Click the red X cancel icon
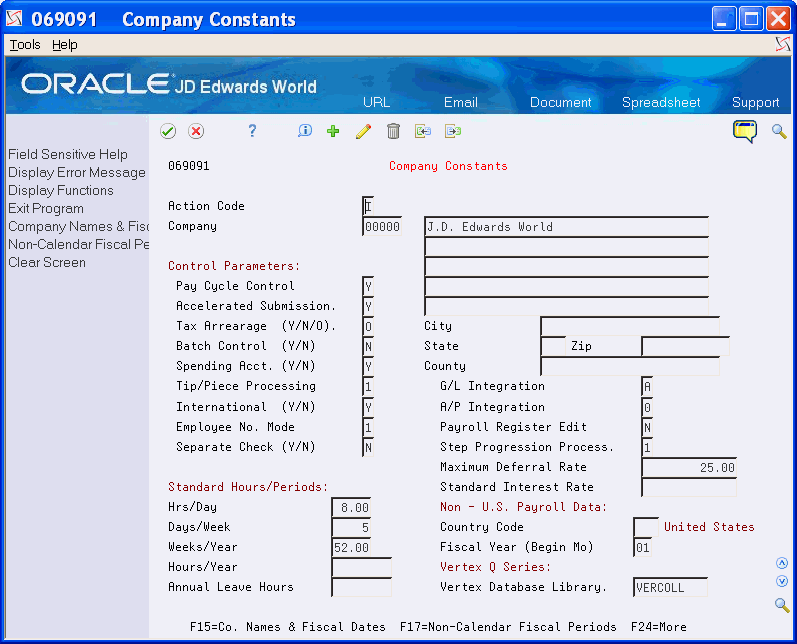 (x=196, y=131)
